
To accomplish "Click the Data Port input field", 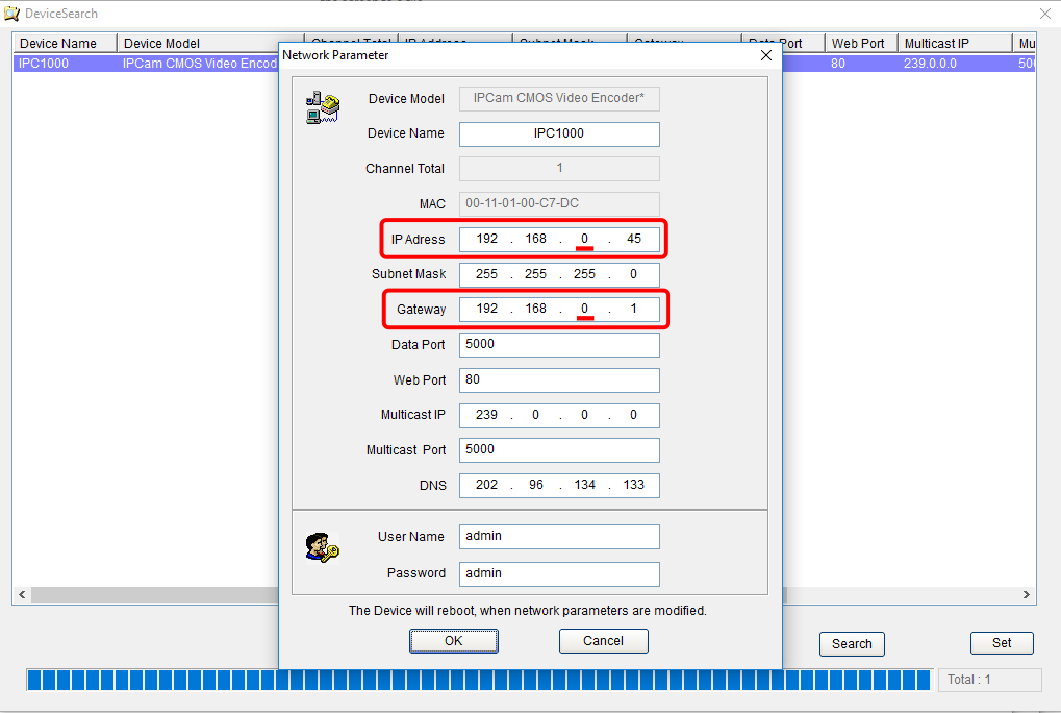I will click(559, 345).
